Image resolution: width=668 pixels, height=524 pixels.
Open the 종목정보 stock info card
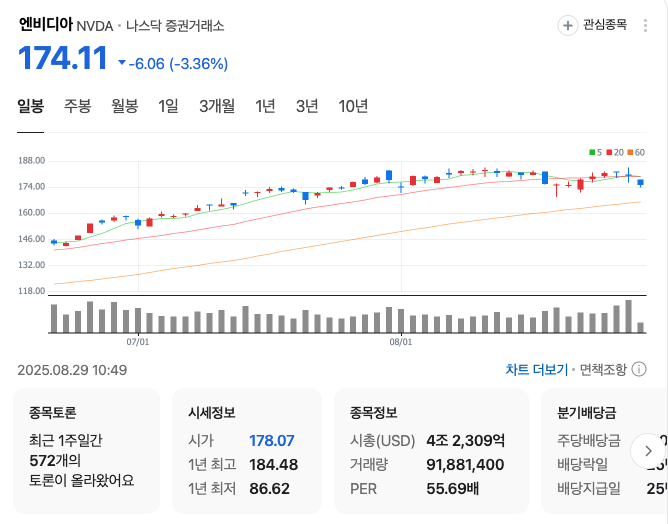(x=431, y=451)
